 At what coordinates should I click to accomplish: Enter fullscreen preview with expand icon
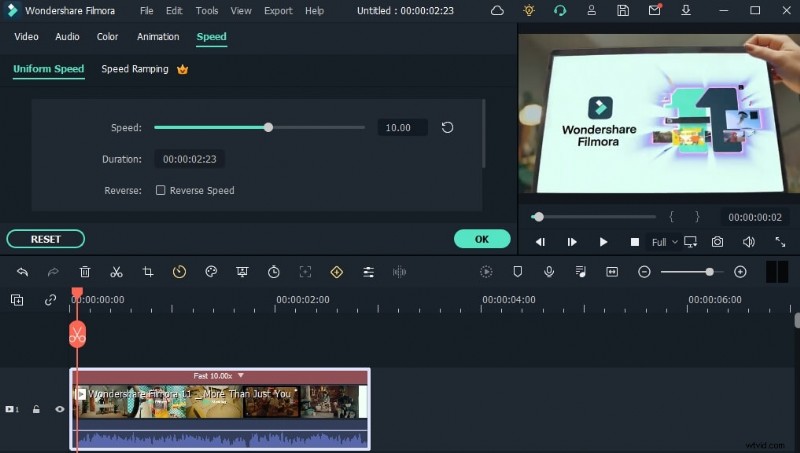click(x=780, y=242)
